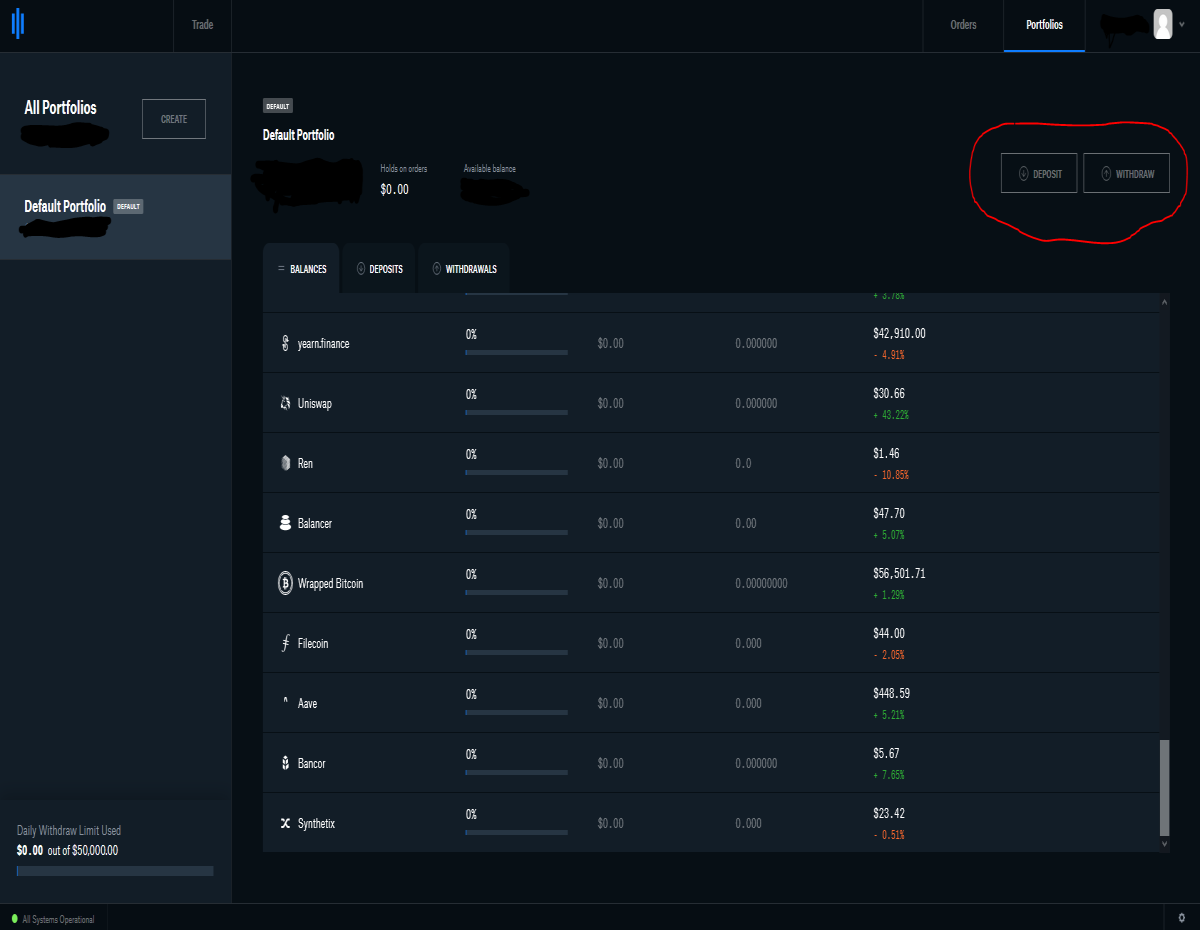Click the yearn.finance allocation bar
1200x930 pixels.
pos(517,352)
